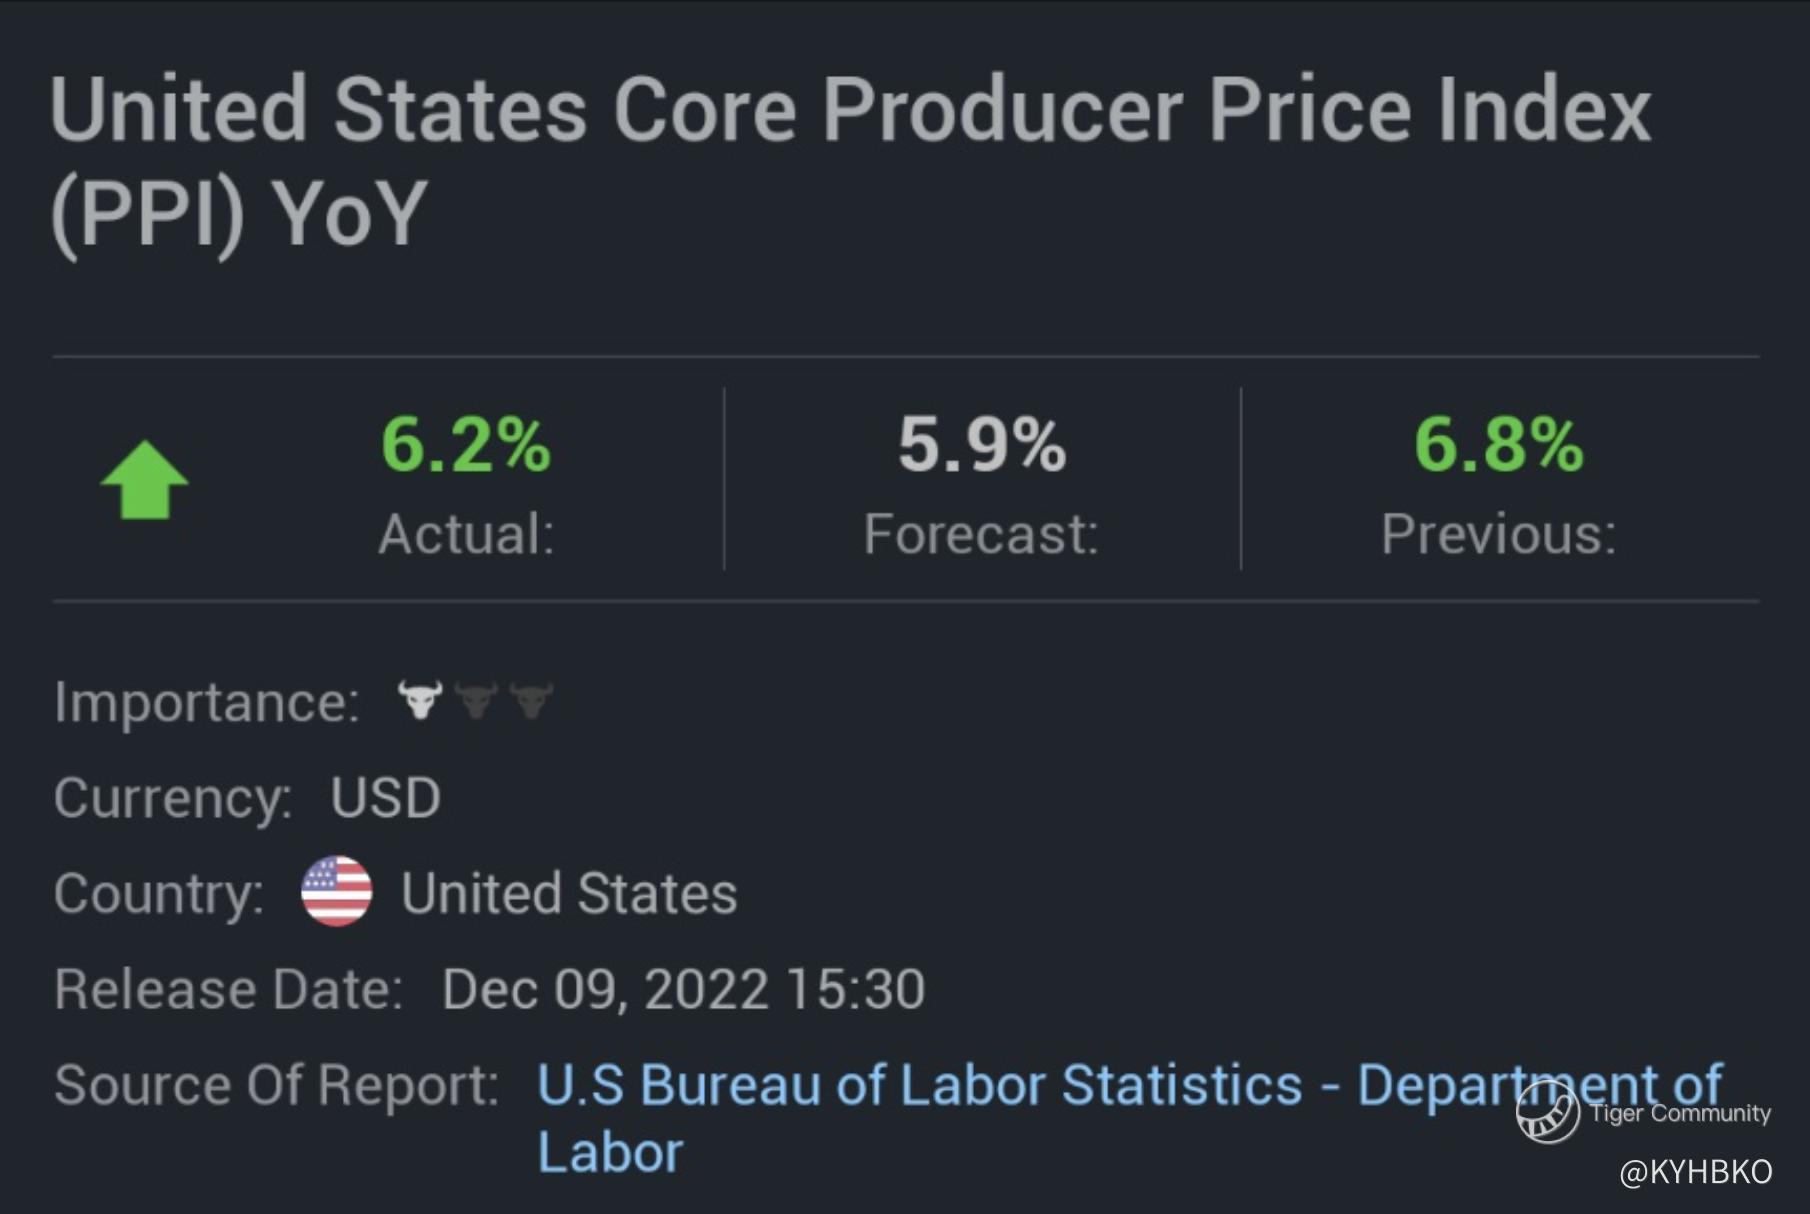Click the Tiger Community logo icon
This screenshot has height=1214, width=1810.
1547,1112
